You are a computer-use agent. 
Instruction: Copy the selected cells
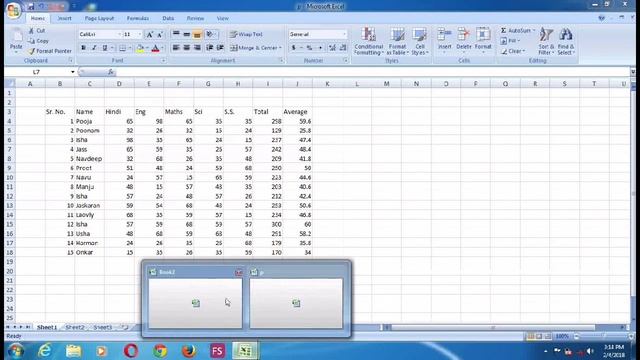coord(38,41)
